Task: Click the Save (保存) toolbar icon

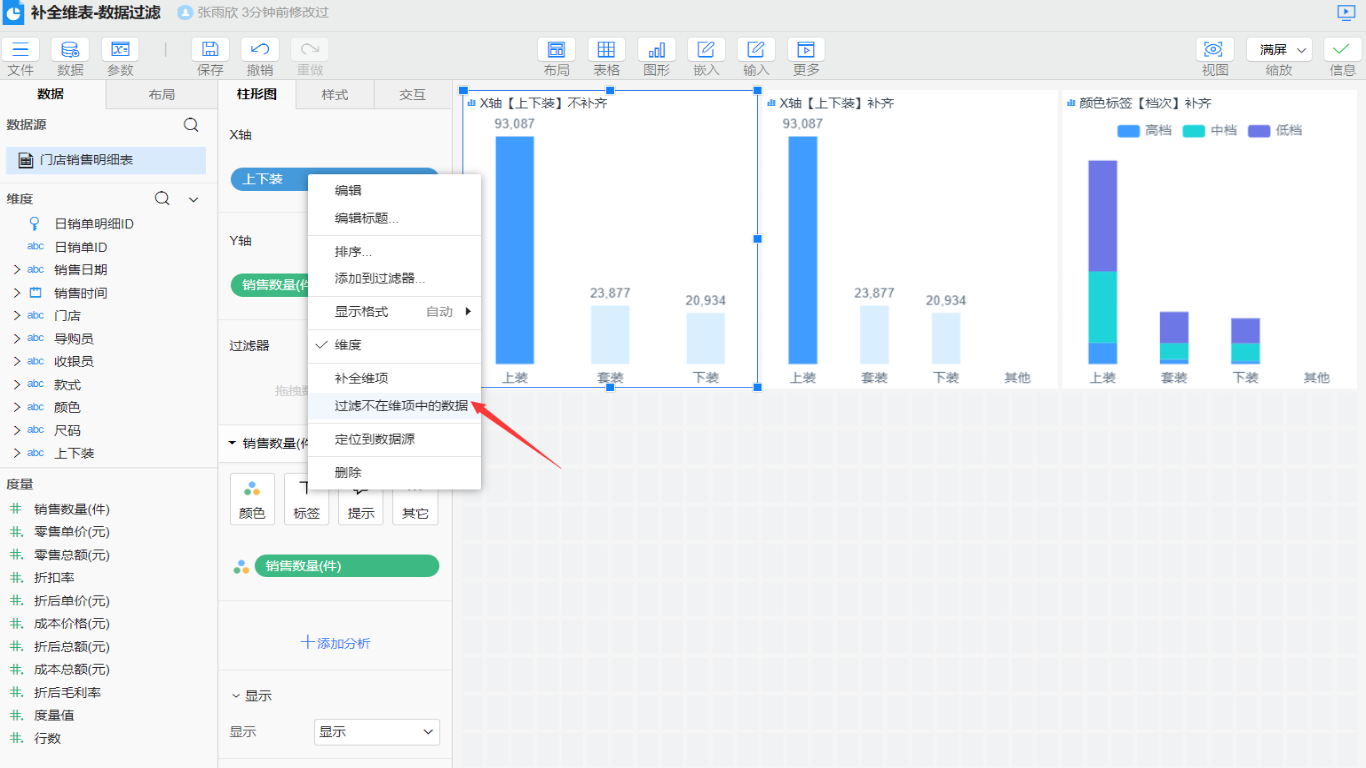Action: tap(210, 50)
